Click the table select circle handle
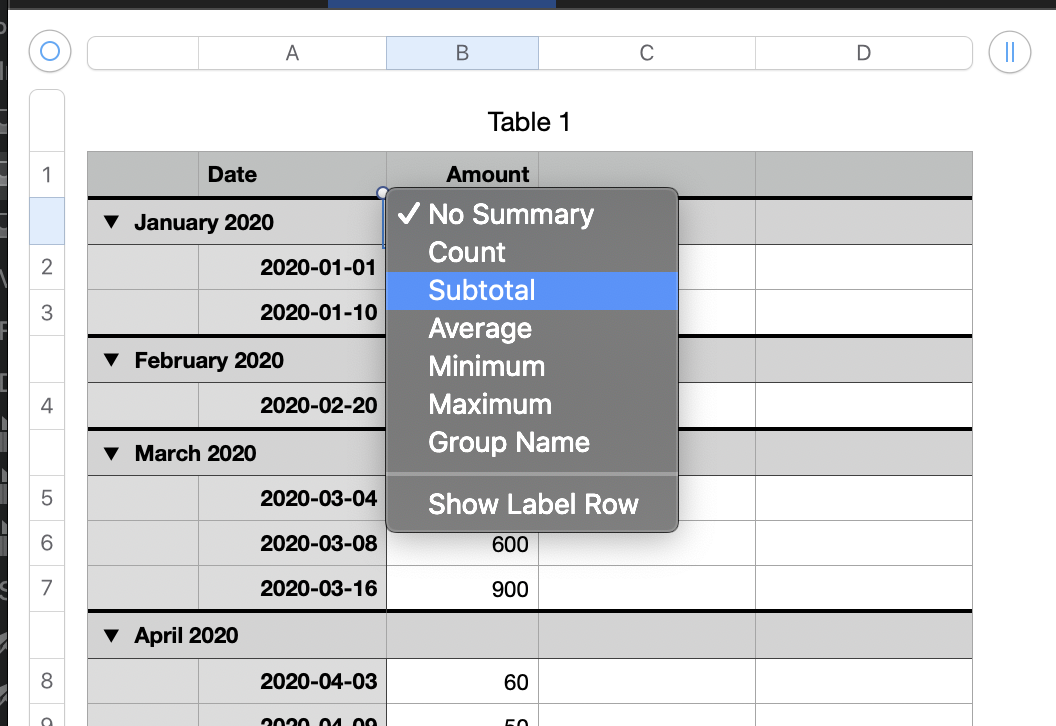The width and height of the screenshot is (1056, 726). (x=50, y=51)
